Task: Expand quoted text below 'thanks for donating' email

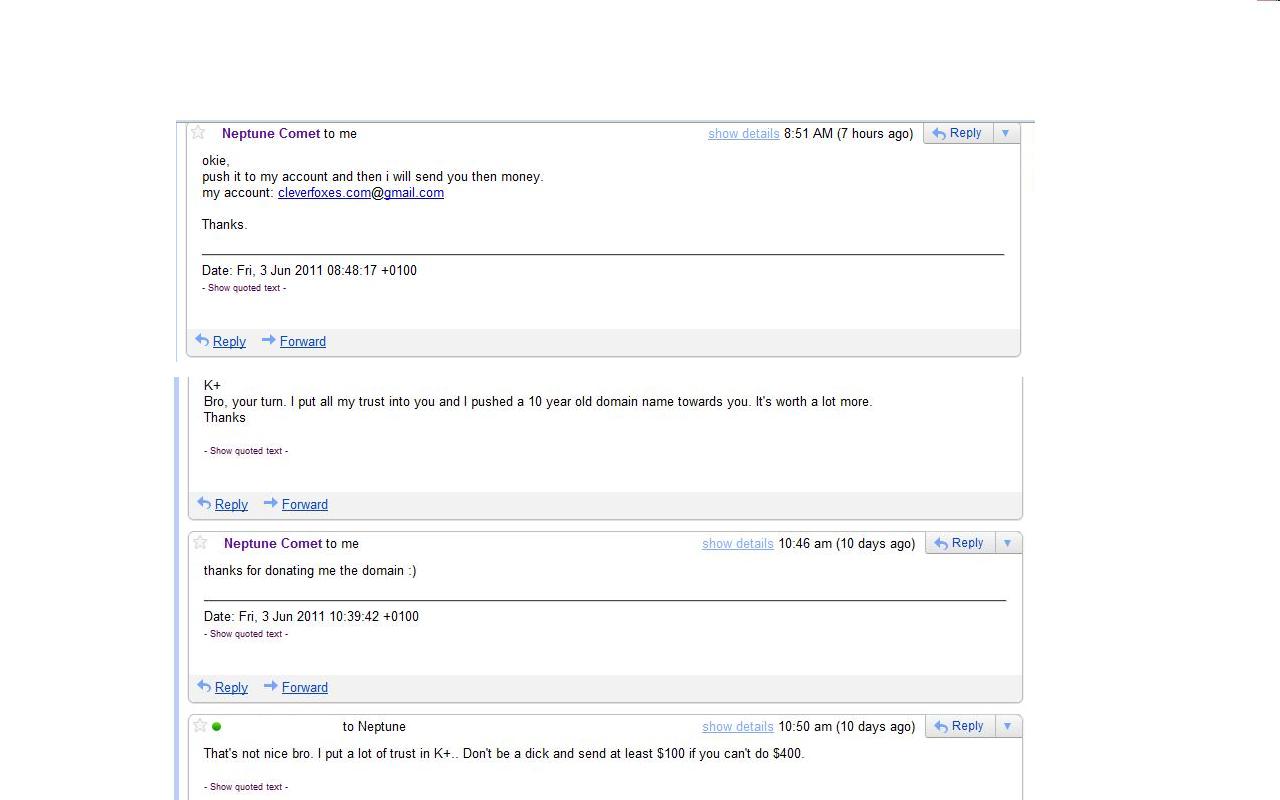Action: coord(246,634)
